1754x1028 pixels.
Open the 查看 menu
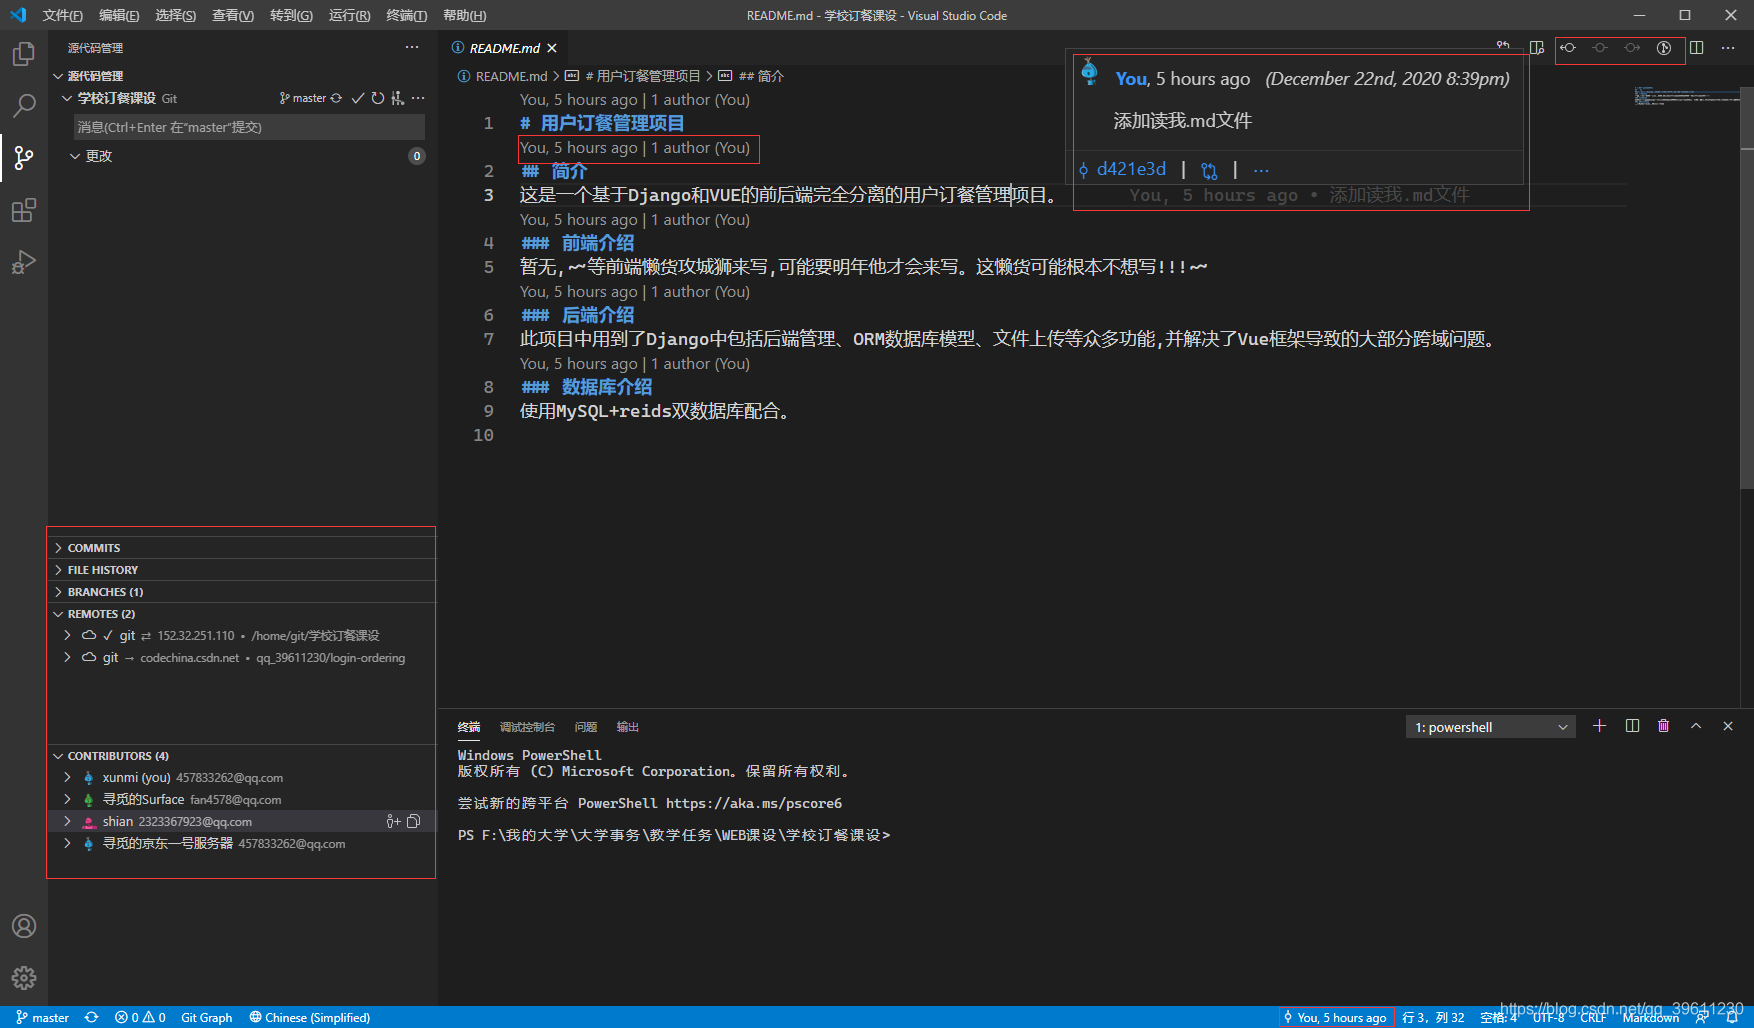(x=231, y=15)
